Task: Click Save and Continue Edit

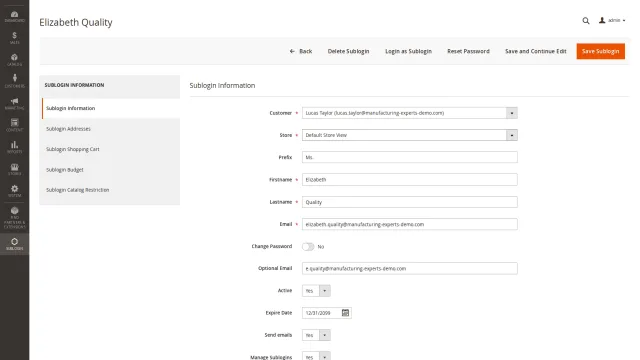Action: coord(536,51)
